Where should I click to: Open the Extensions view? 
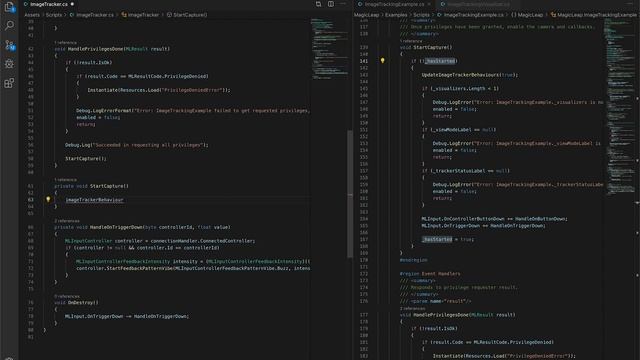point(9,83)
